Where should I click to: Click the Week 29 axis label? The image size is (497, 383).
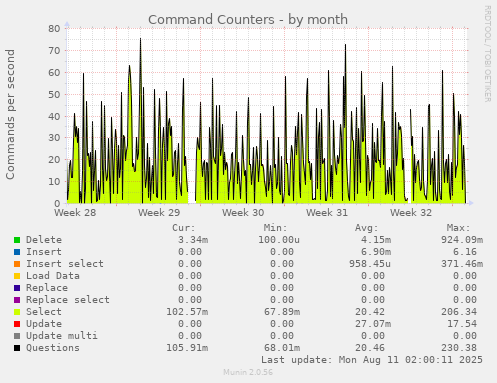pos(159,213)
